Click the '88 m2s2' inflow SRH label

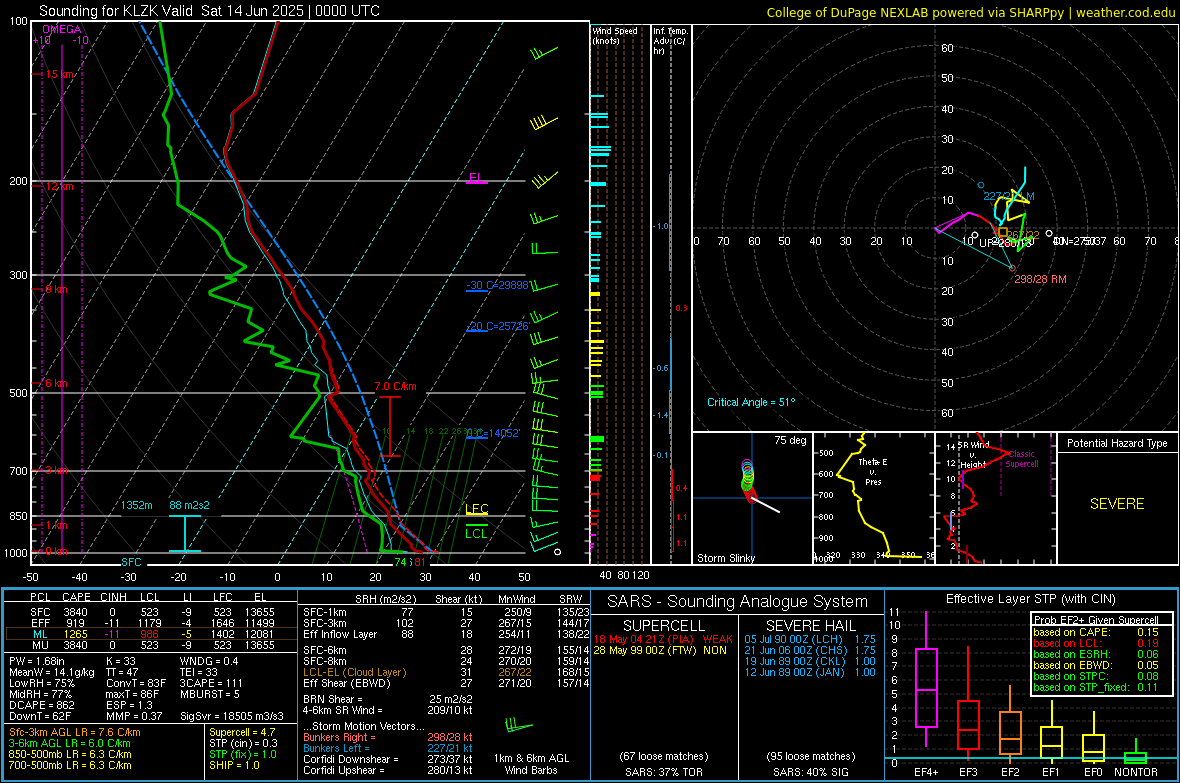pos(190,505)
